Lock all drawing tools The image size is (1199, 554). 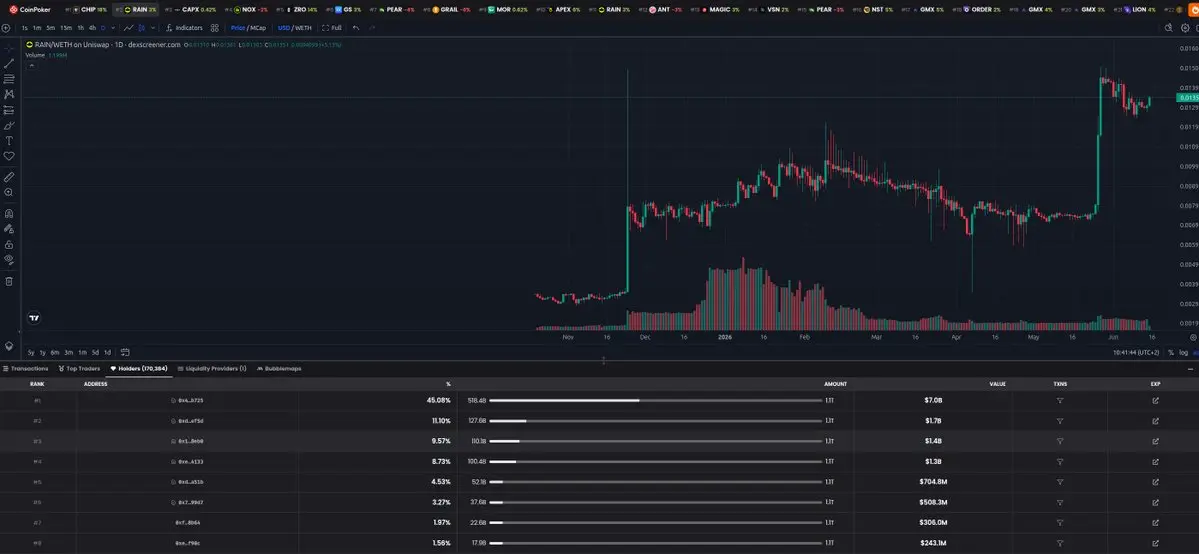click(9, 244)
